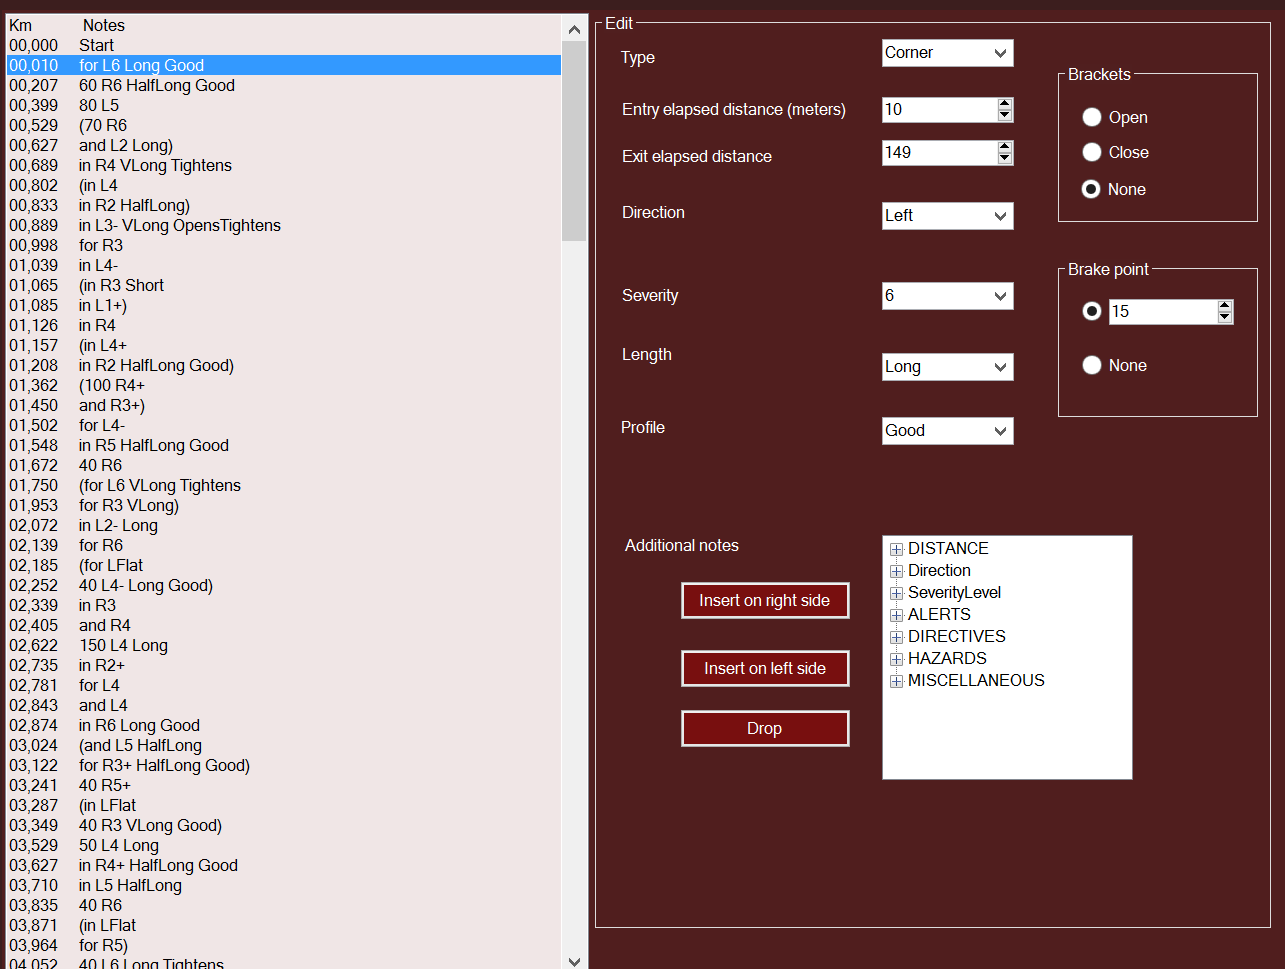Select the Open brackets radio button
The image size is (1285, 969).
tap(1092, 118)
